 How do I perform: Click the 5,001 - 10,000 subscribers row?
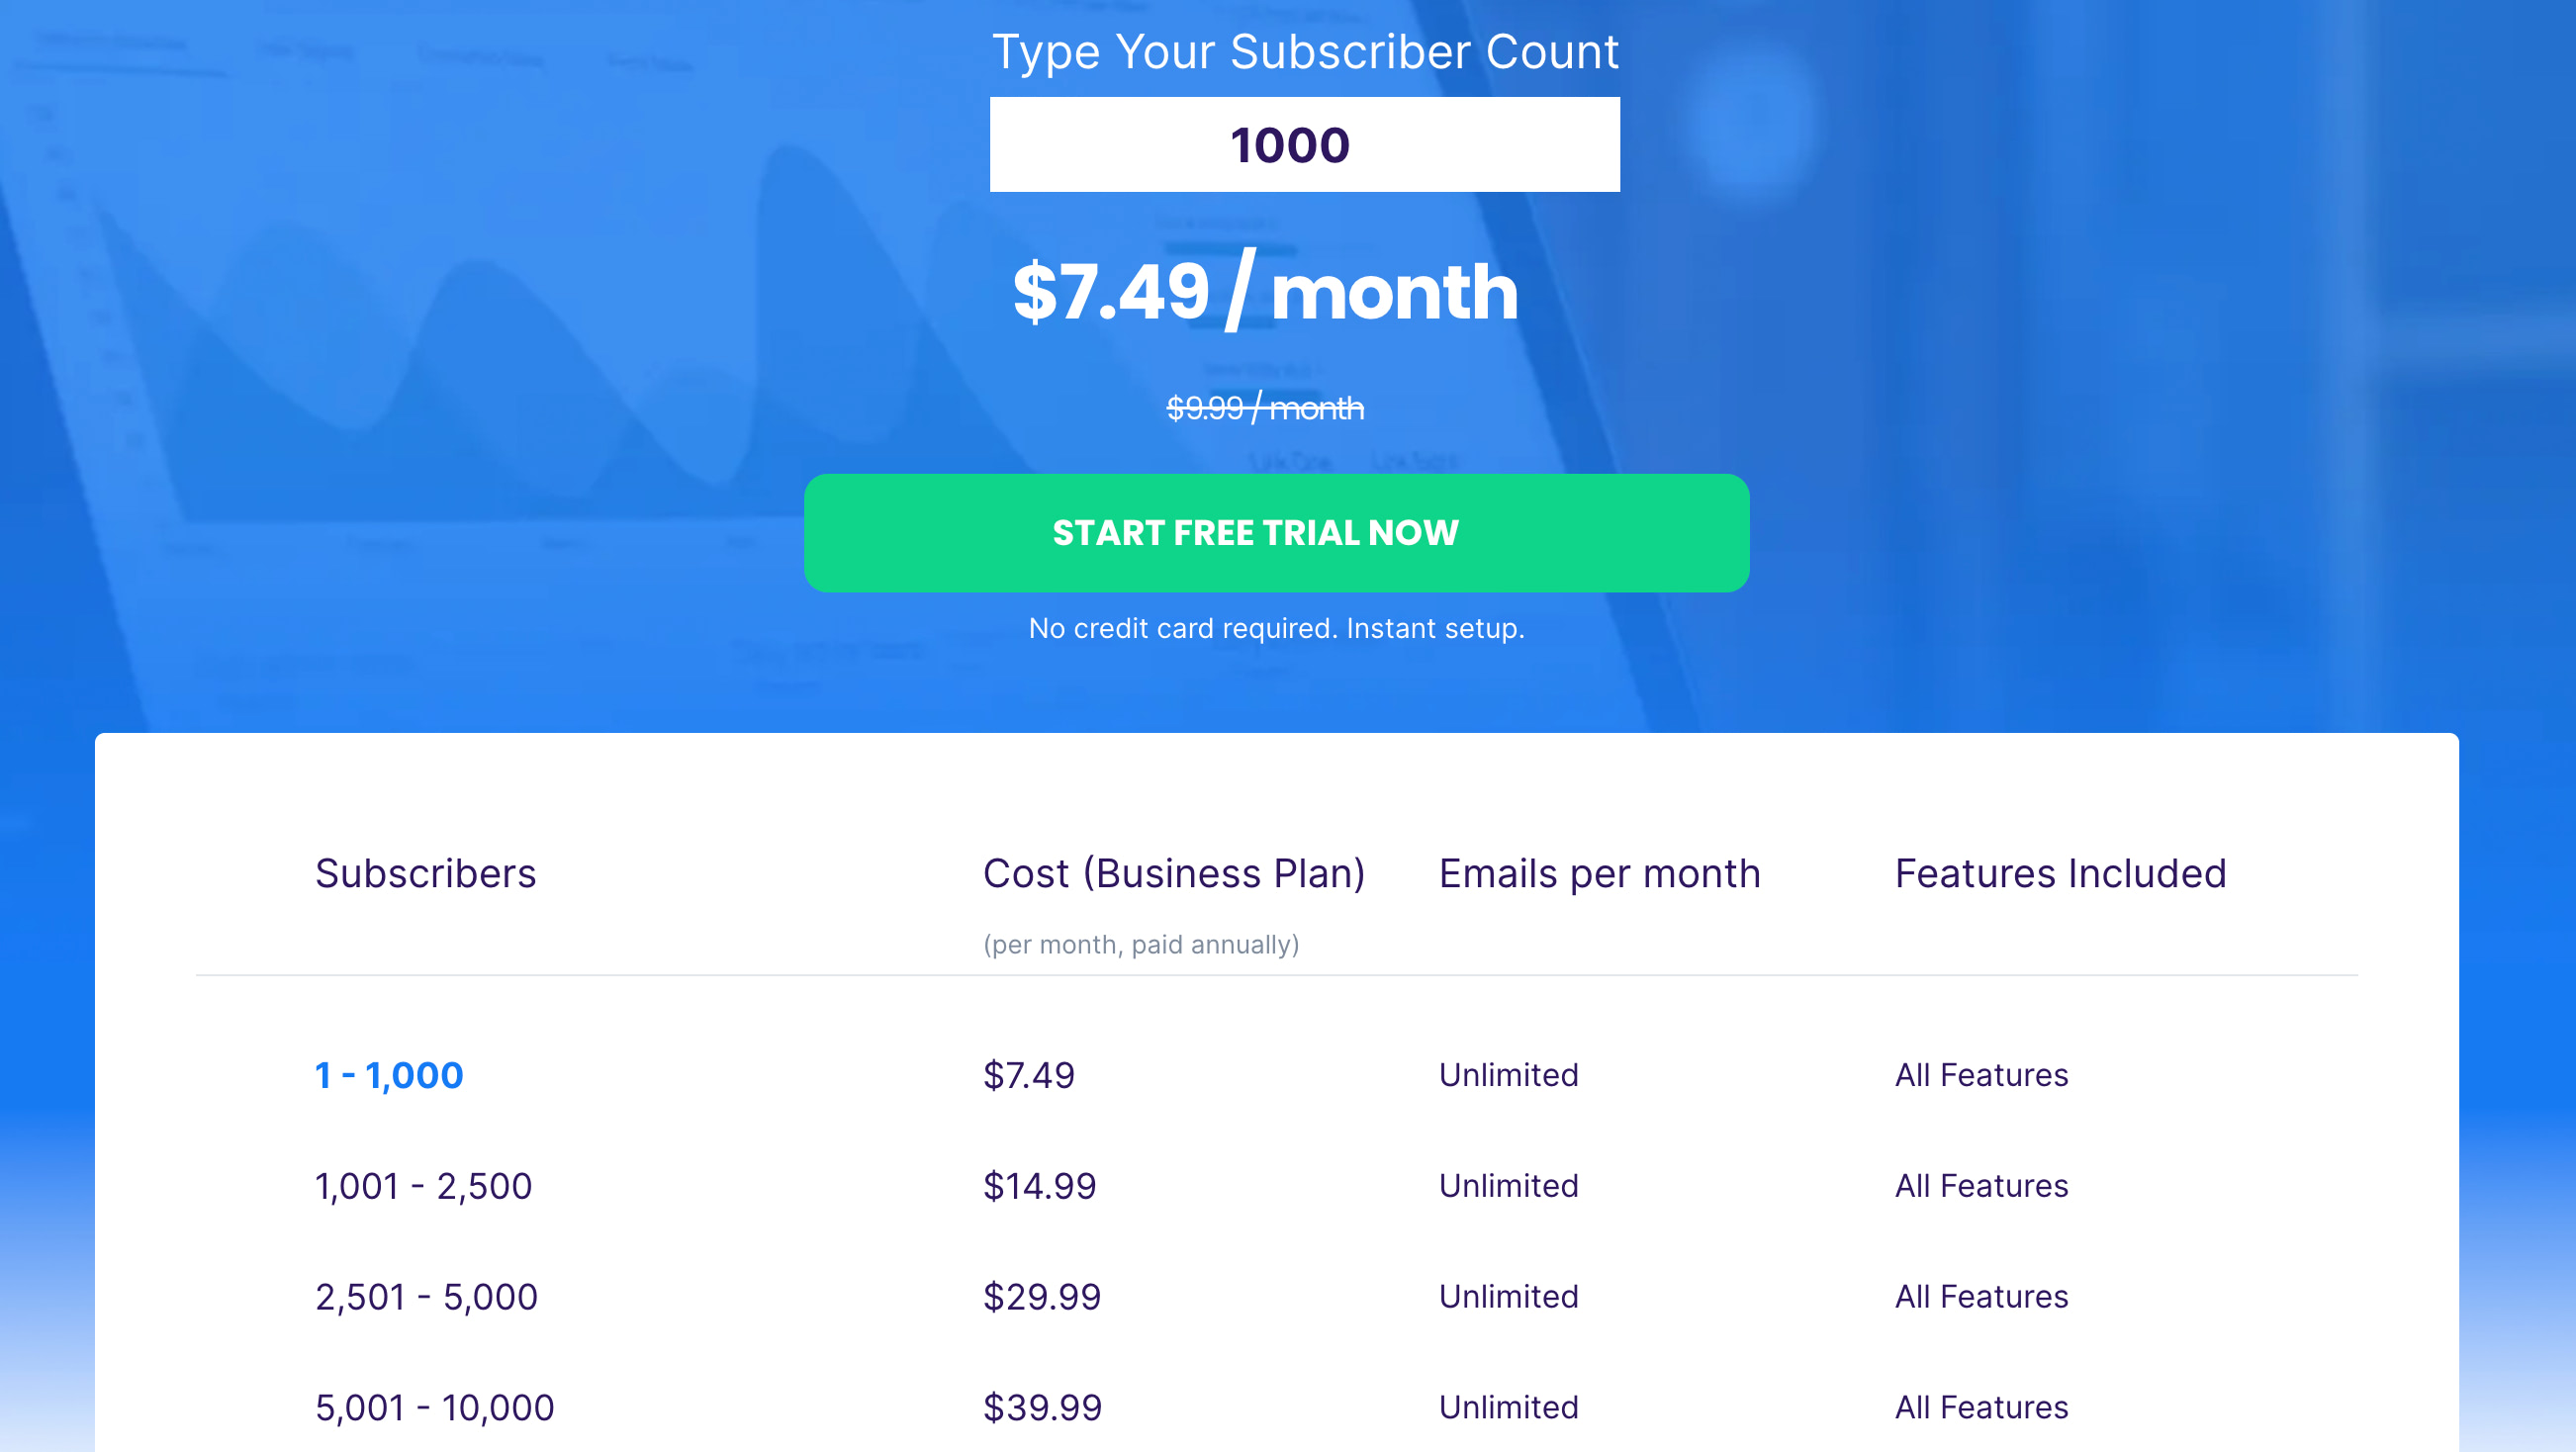(x=1276, y=1408)
